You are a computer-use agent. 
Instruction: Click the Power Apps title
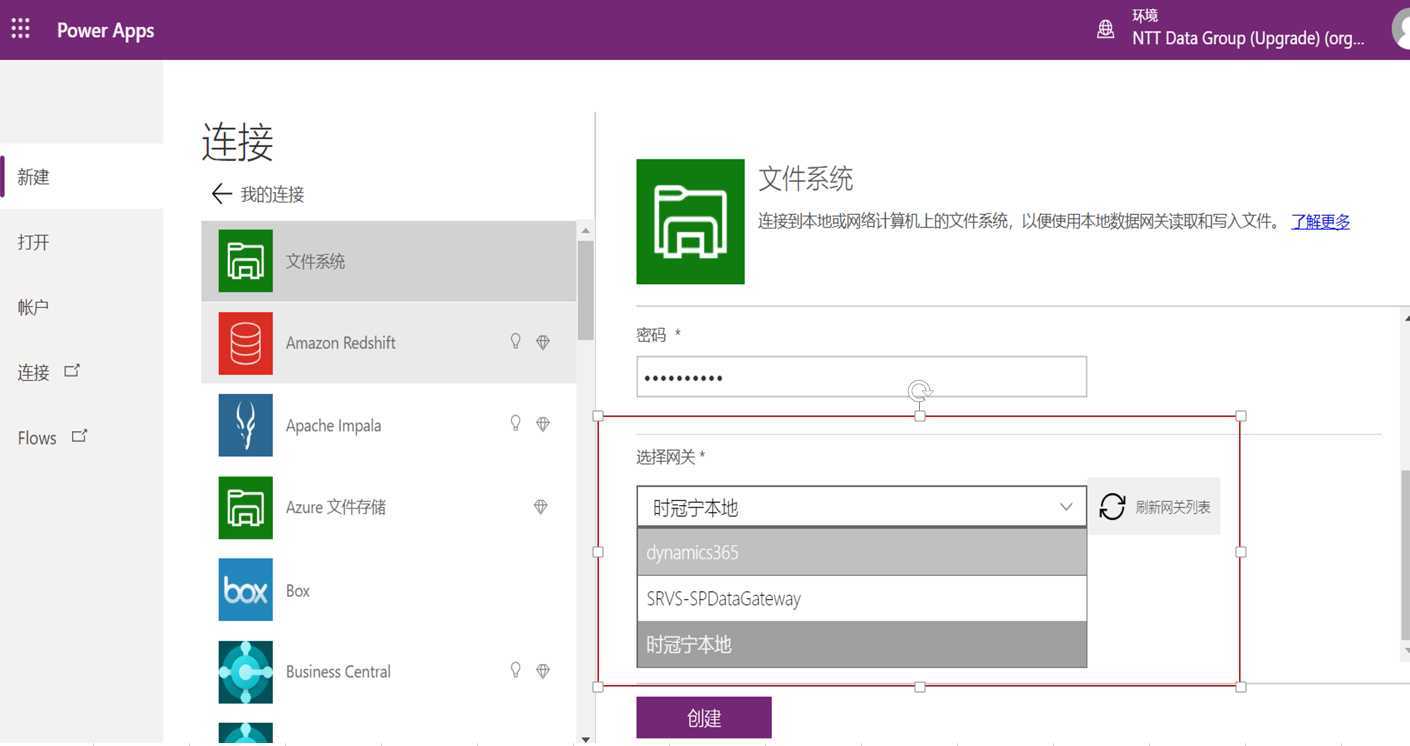[x=105, y=30]
